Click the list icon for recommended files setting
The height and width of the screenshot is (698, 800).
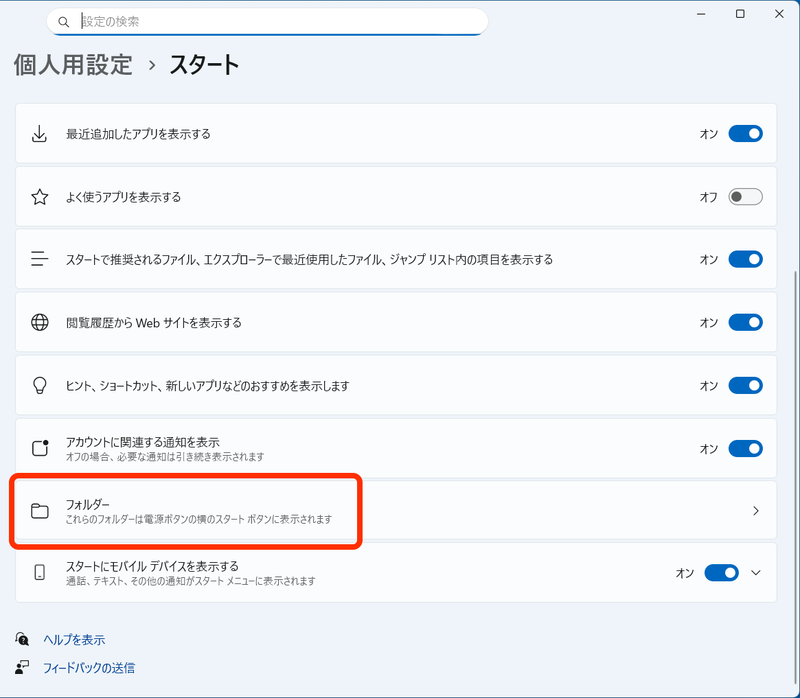tap(39, 259)
